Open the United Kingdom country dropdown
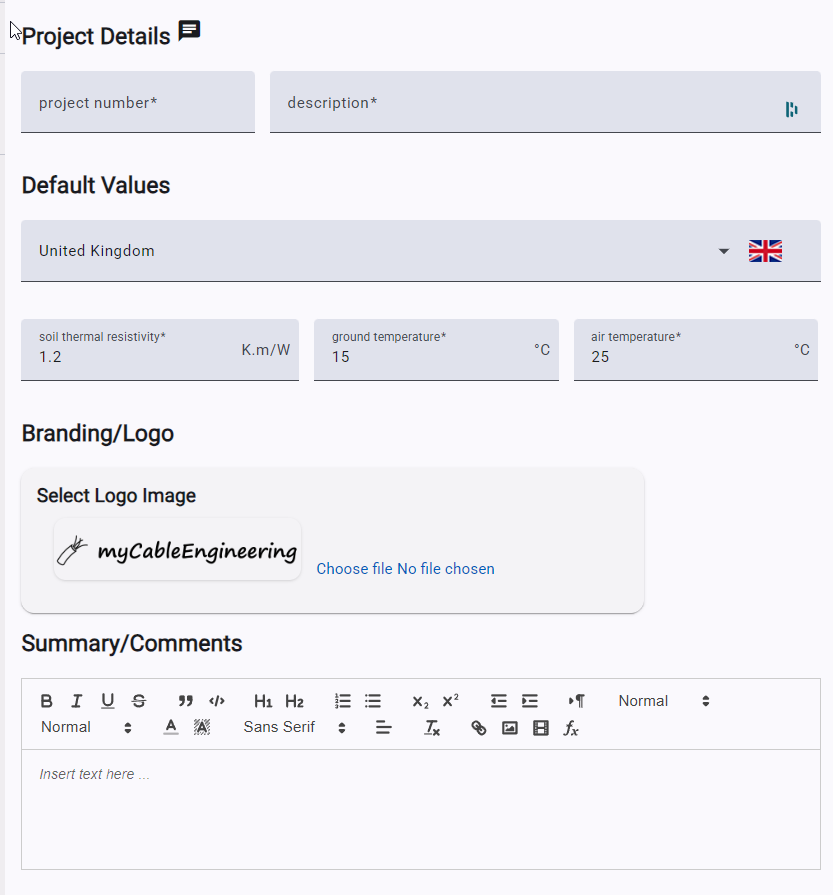Image resolution: width=833 pixels, height=895 pixels. tap(421, 251)
